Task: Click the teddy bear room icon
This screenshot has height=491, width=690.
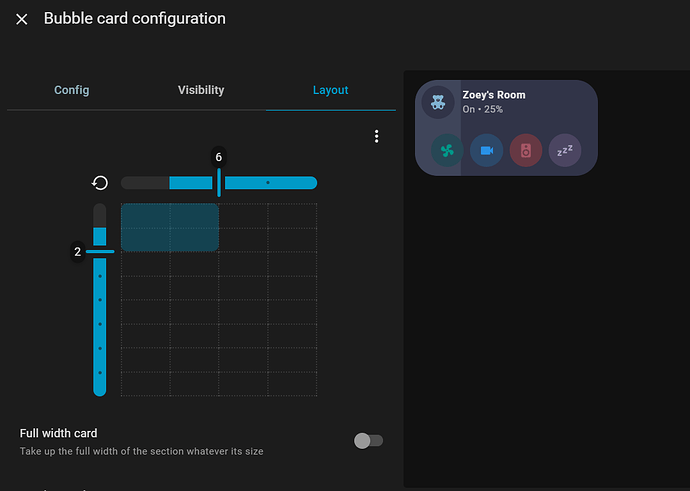Action: point(438,102)
